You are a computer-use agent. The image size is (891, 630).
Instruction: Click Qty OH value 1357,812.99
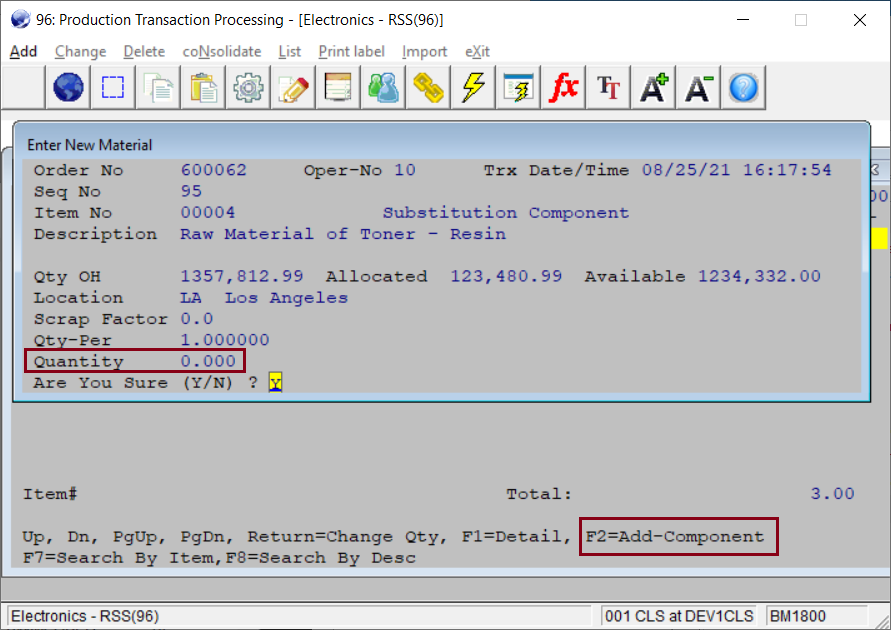(242, 276)
